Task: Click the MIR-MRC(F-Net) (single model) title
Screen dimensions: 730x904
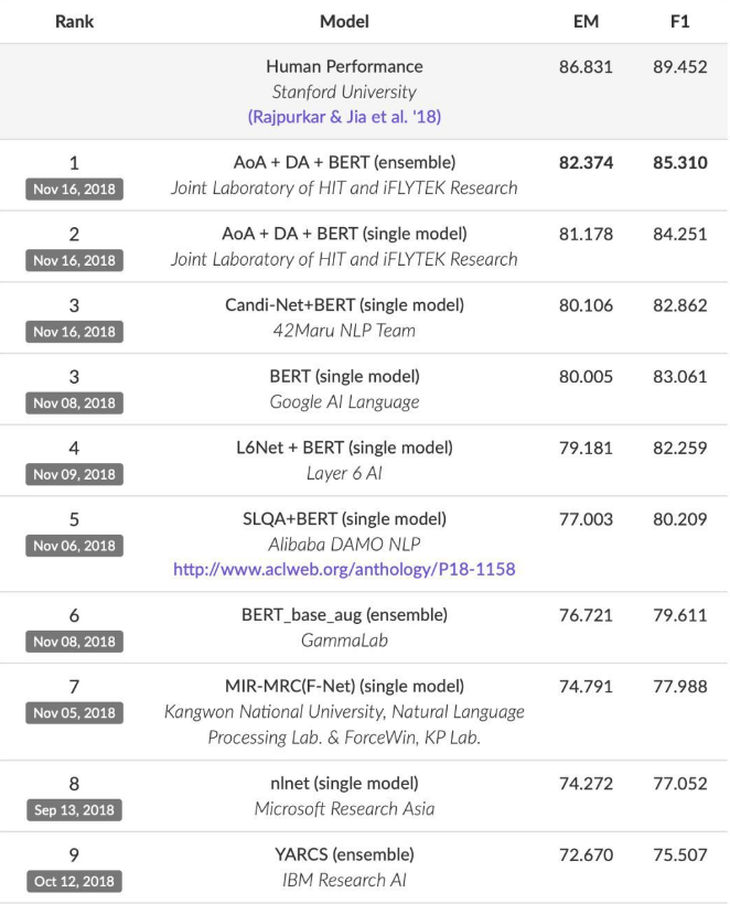Action: click(344, 687)
